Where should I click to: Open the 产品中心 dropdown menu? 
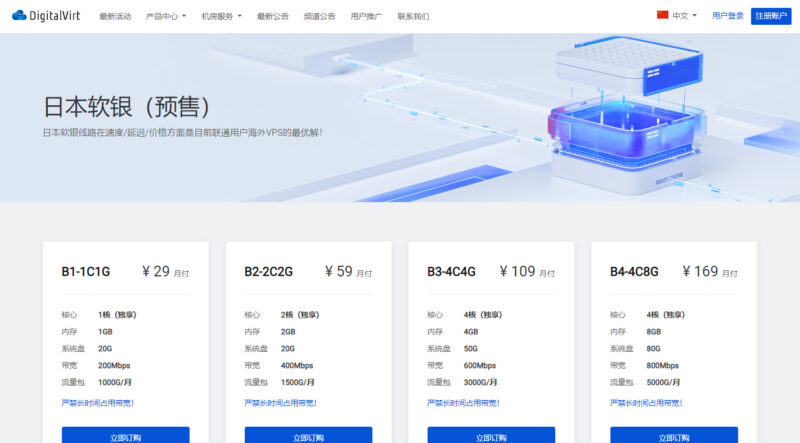pos(165,17)
